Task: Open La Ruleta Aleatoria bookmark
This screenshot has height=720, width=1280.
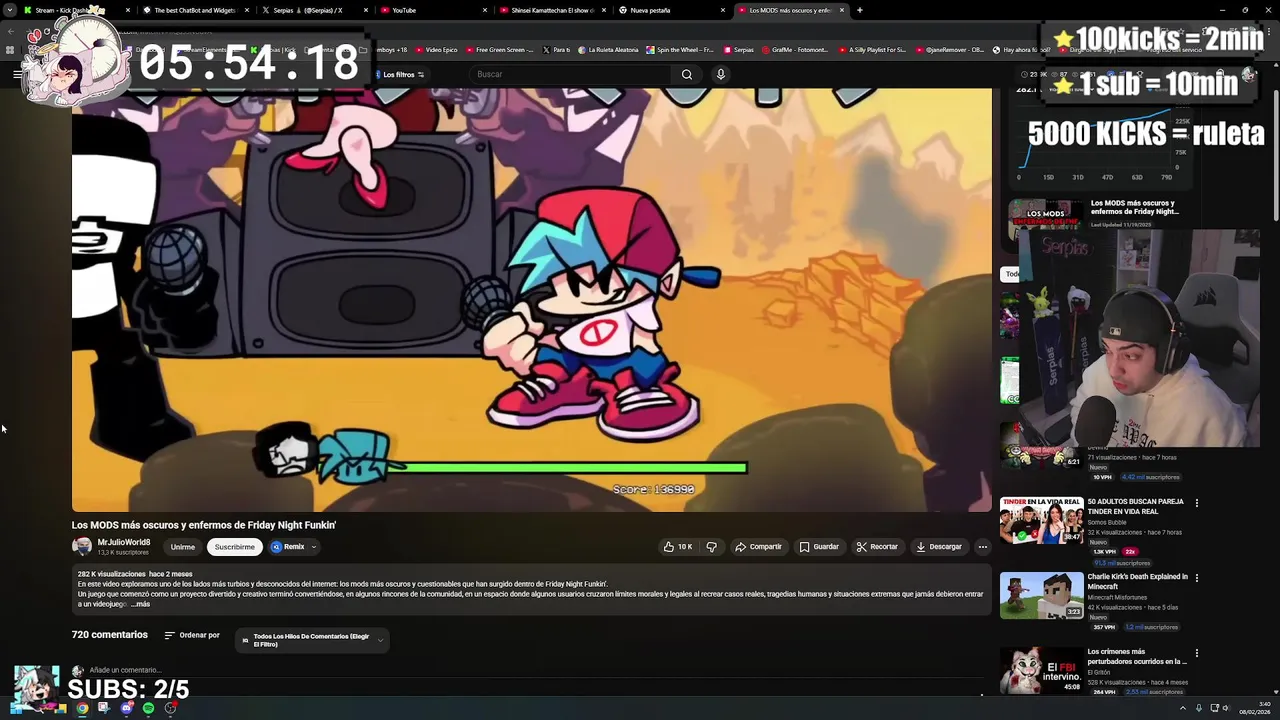Action: [x=610, y=49]
